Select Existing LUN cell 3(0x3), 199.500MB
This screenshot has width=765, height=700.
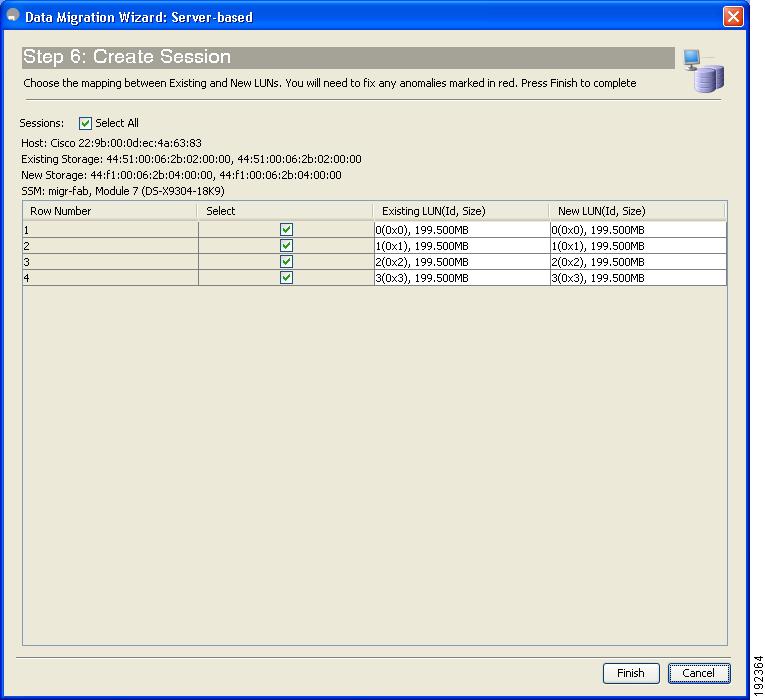tap(462, 278)
